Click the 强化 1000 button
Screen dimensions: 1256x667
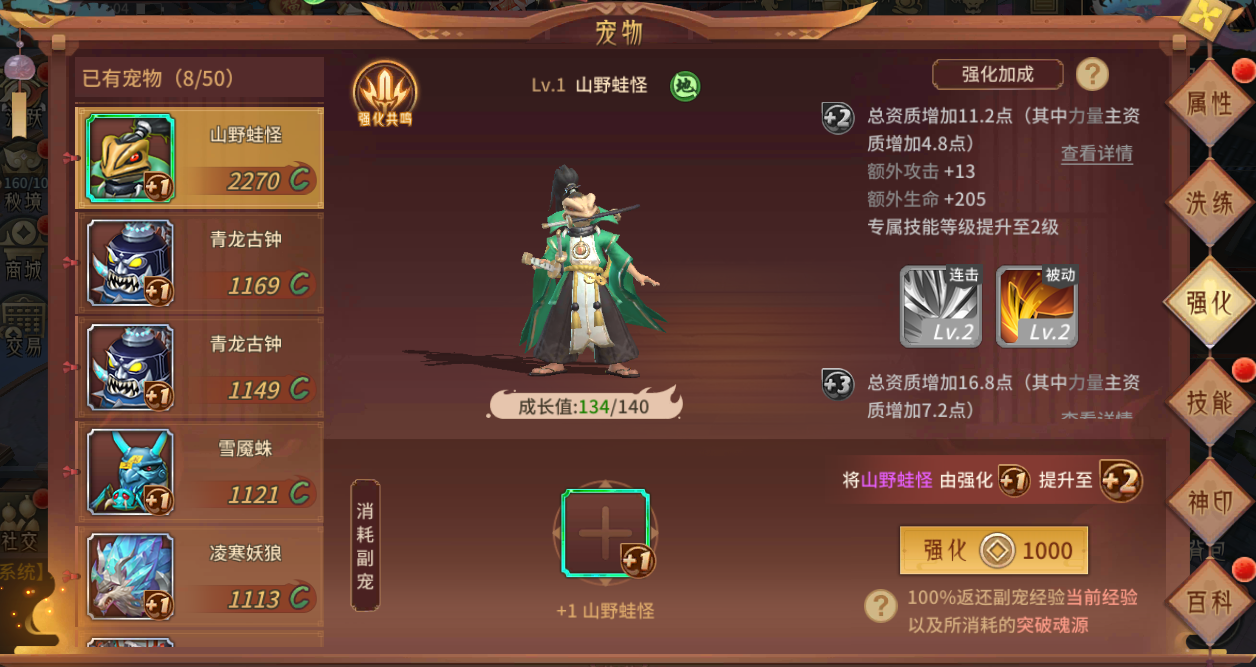click(993, 550)
